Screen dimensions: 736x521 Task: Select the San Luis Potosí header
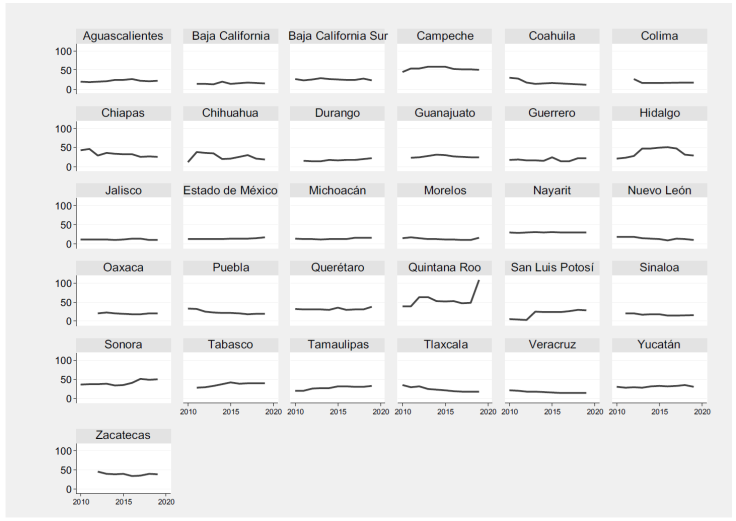(x=553, y=268)
